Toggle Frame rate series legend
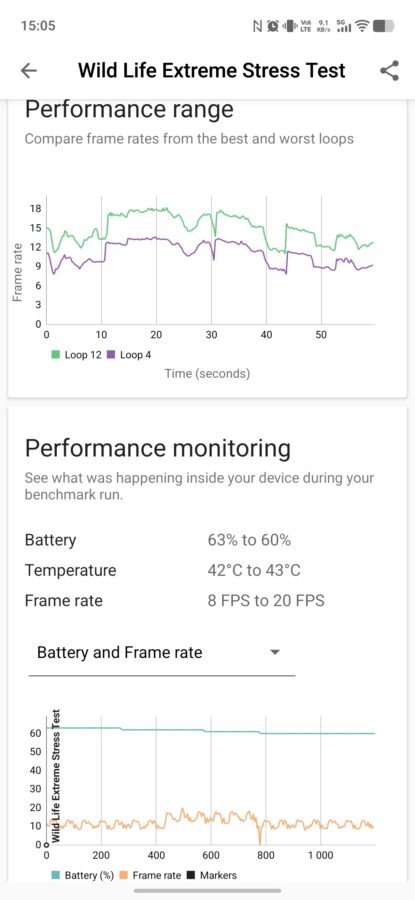Screen dimensions: 415x900 [150, 875]
